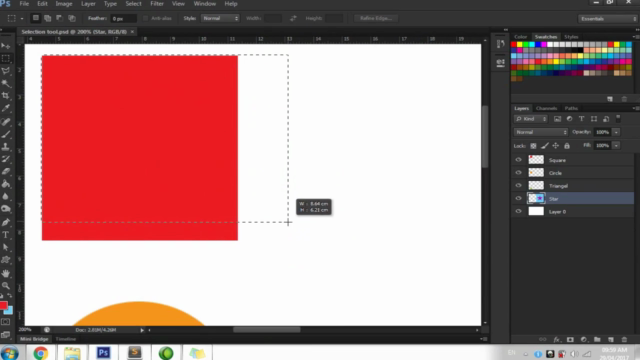This screenshot has width=640, height=360.
Task: Open the Essentials workspace dropdown
Action: pos(607,19)
